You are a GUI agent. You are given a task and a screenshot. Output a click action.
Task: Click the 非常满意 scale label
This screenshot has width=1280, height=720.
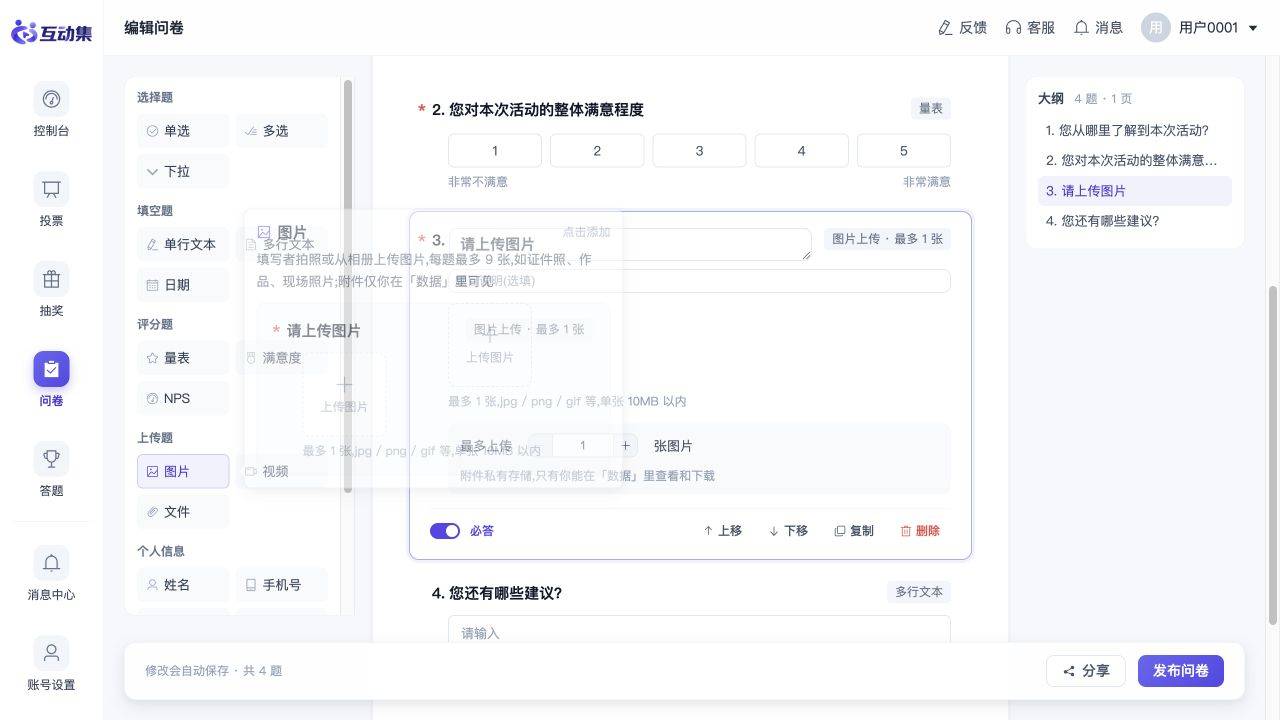click(927, 182)
